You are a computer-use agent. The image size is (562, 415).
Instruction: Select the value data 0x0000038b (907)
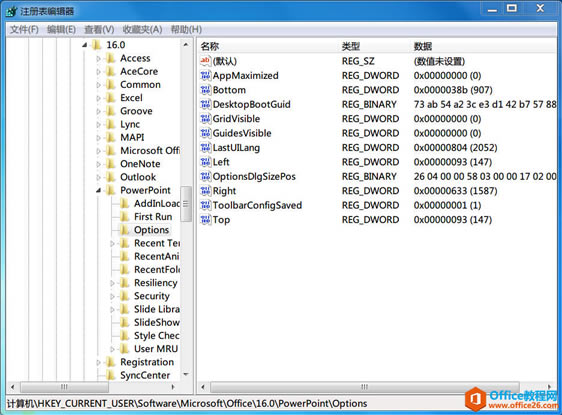click(x=453, y=90)
